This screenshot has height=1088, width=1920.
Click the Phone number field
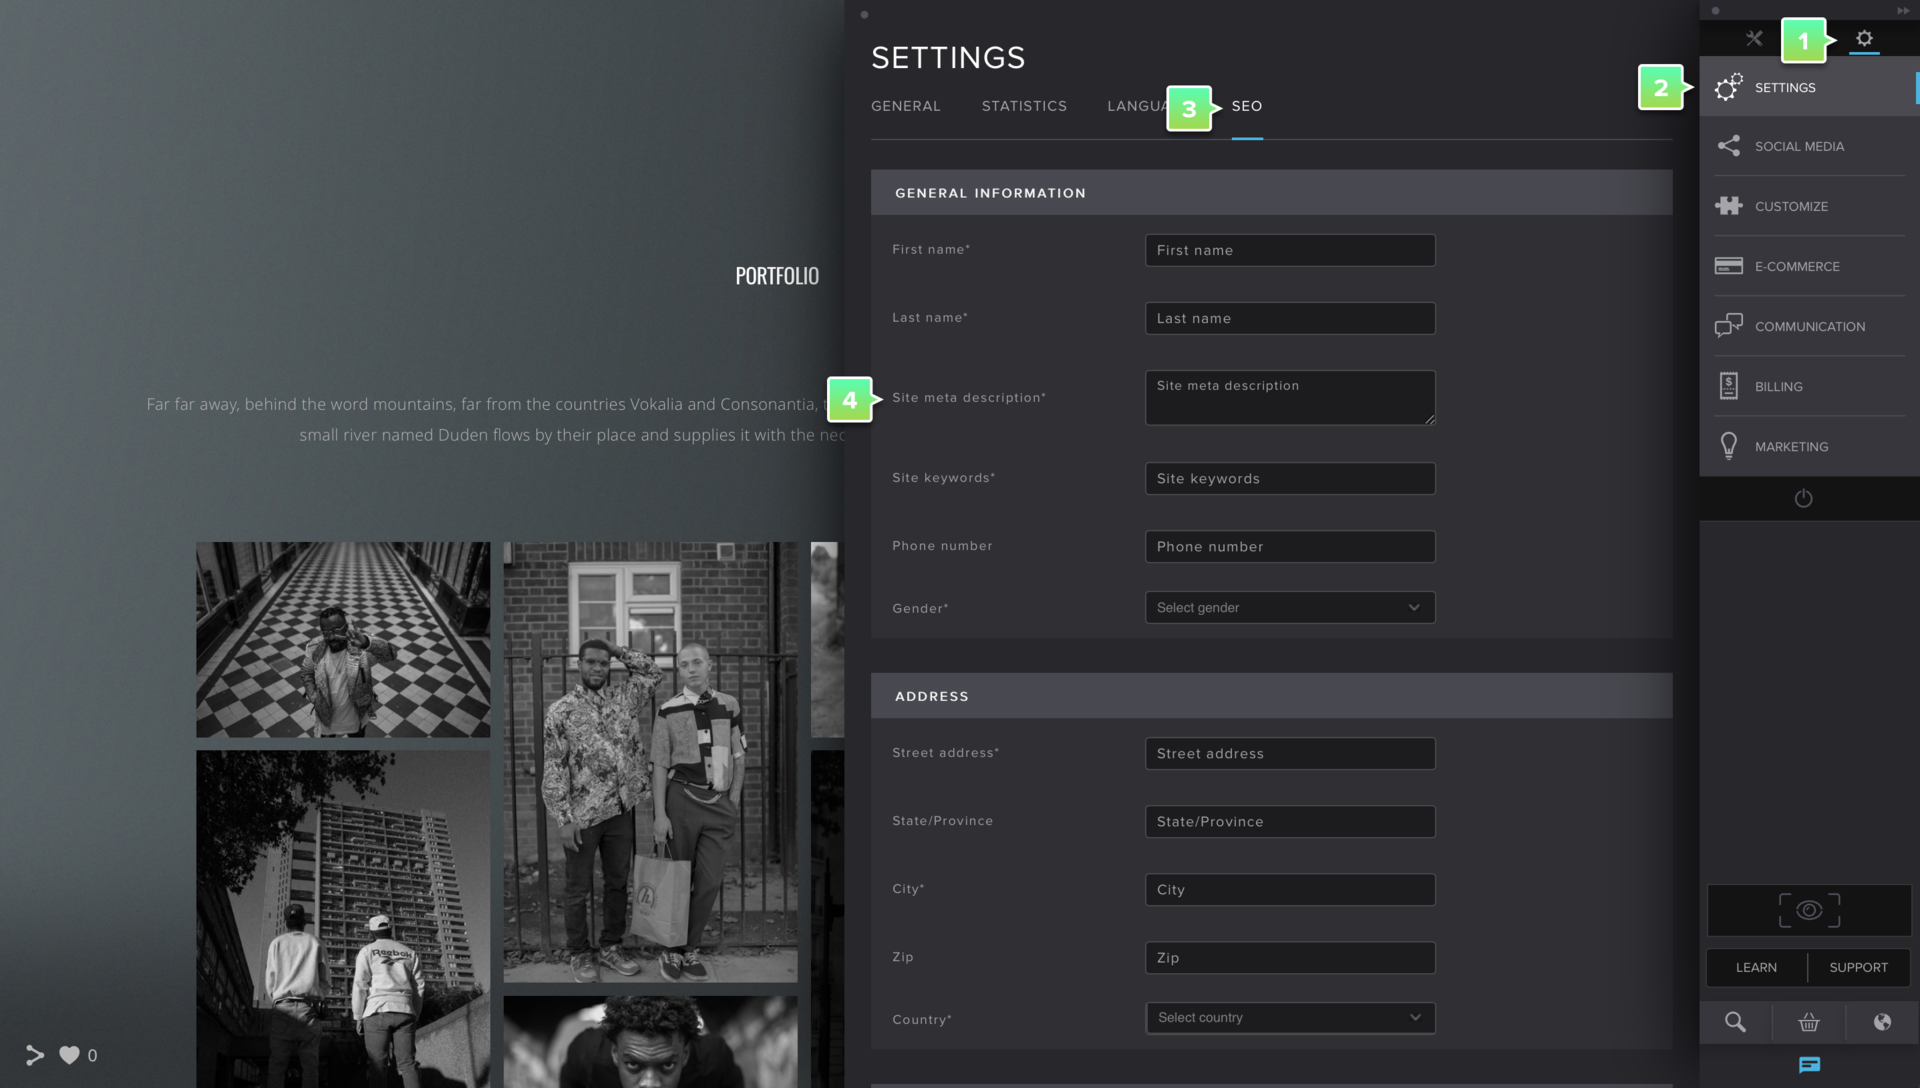1290,546
